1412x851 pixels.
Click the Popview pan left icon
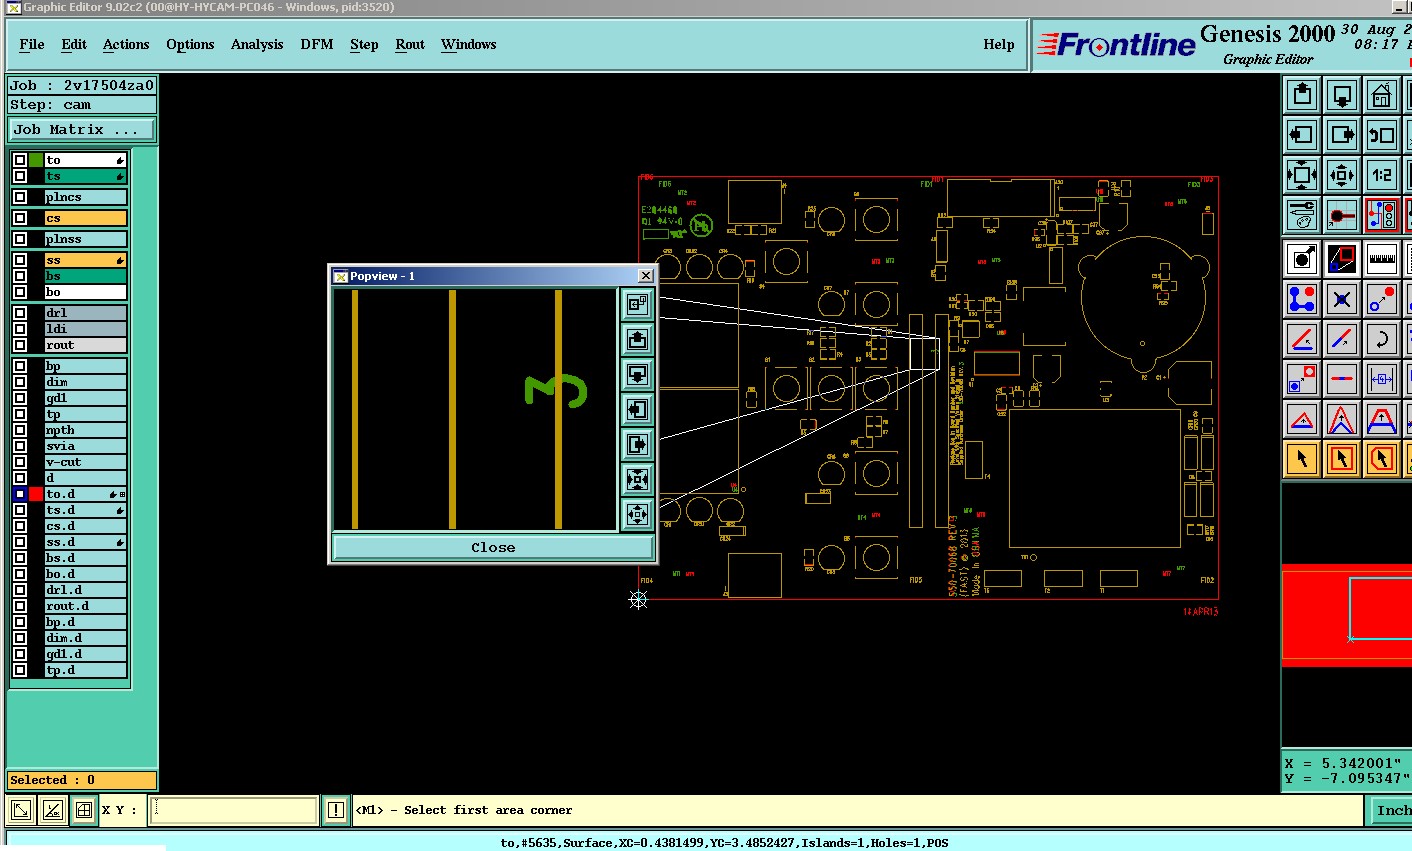(x=637, y=409)
